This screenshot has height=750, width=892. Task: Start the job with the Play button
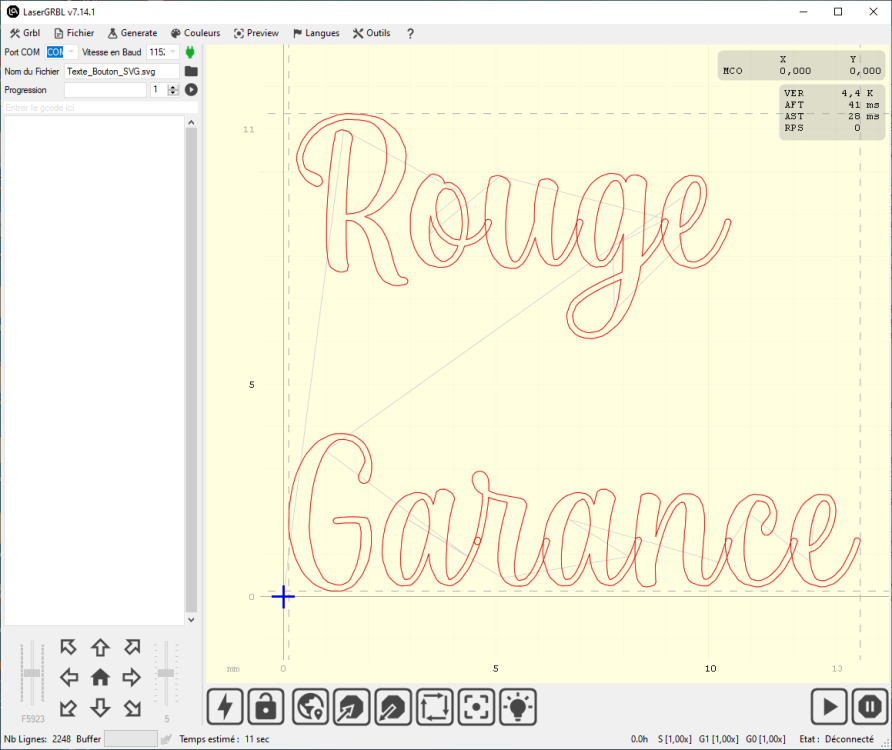pos(829,707)
